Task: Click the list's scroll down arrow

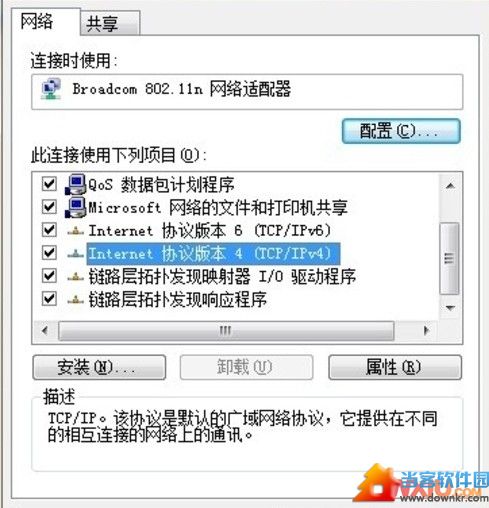Action: coord(450,308)
